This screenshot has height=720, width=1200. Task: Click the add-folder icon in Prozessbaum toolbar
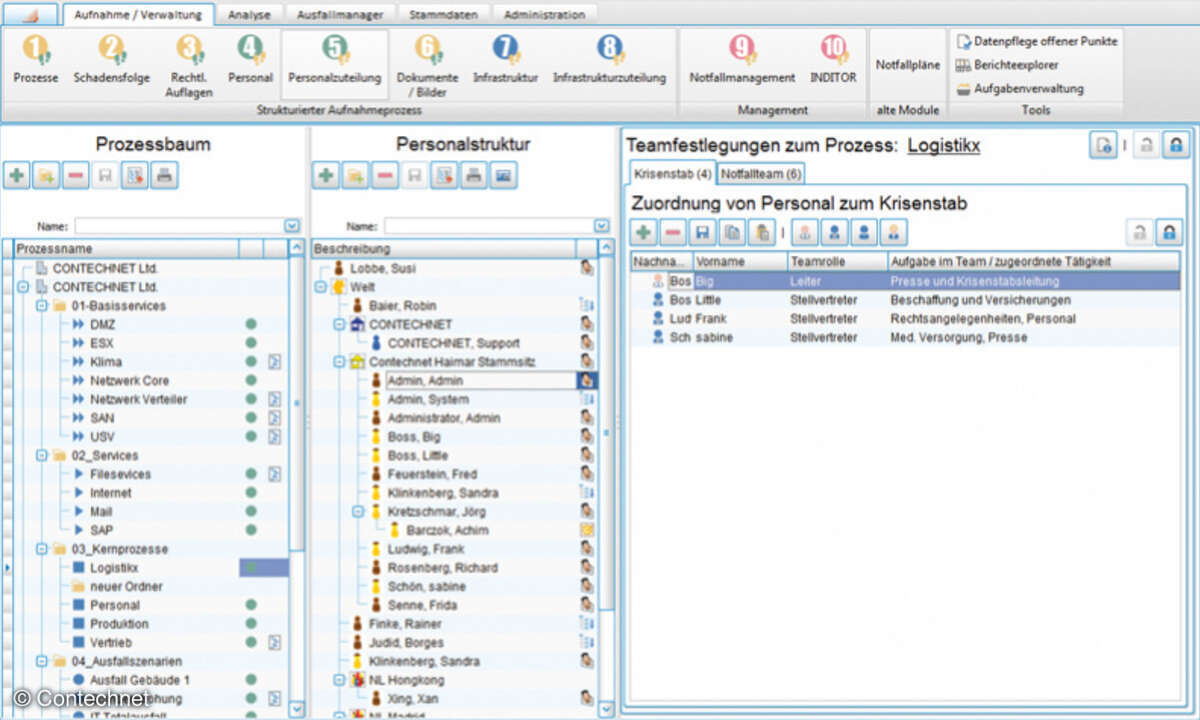46,176
